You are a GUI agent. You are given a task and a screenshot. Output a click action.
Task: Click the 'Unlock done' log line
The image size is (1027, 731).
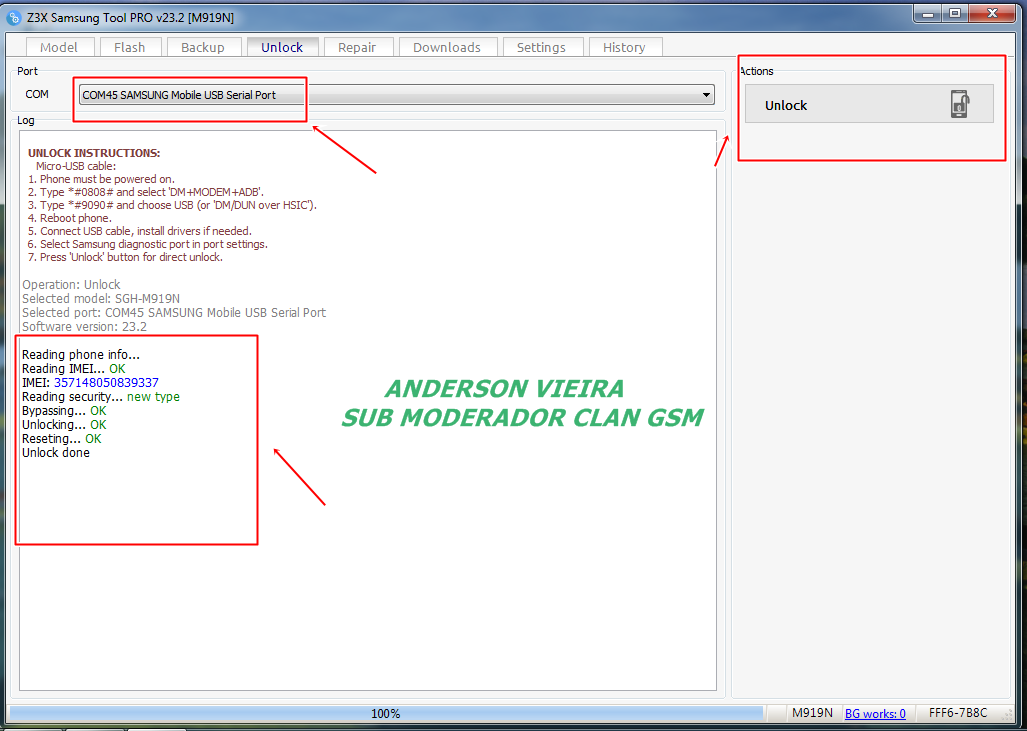(x=56, y=453)
